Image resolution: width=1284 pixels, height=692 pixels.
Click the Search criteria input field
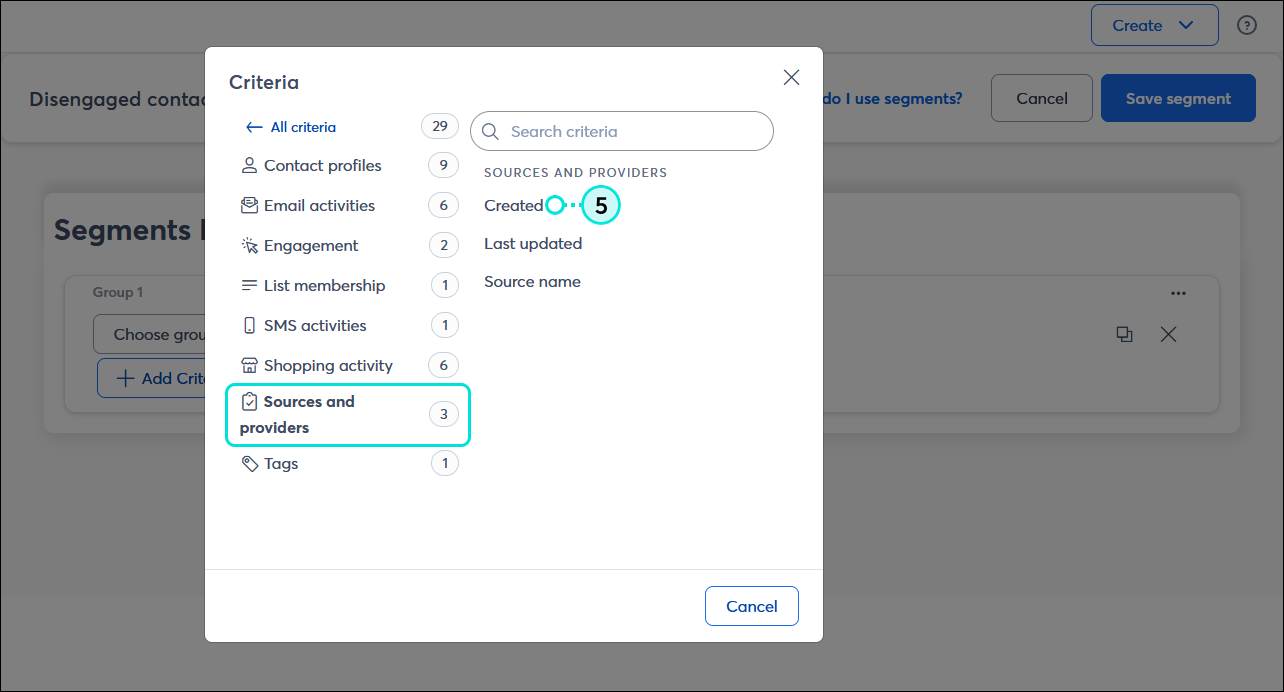pyautogui.click(x=622, y=131)
